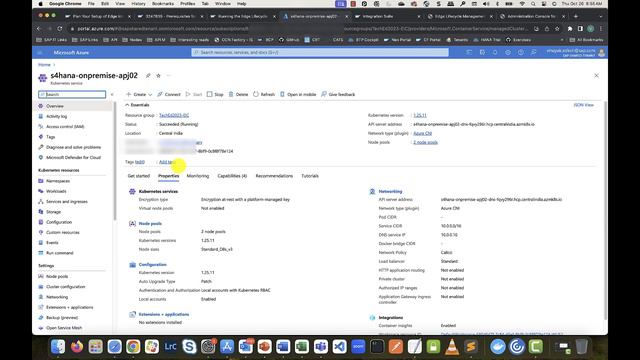Click the sidebar menu search field

tap(72, 94)
